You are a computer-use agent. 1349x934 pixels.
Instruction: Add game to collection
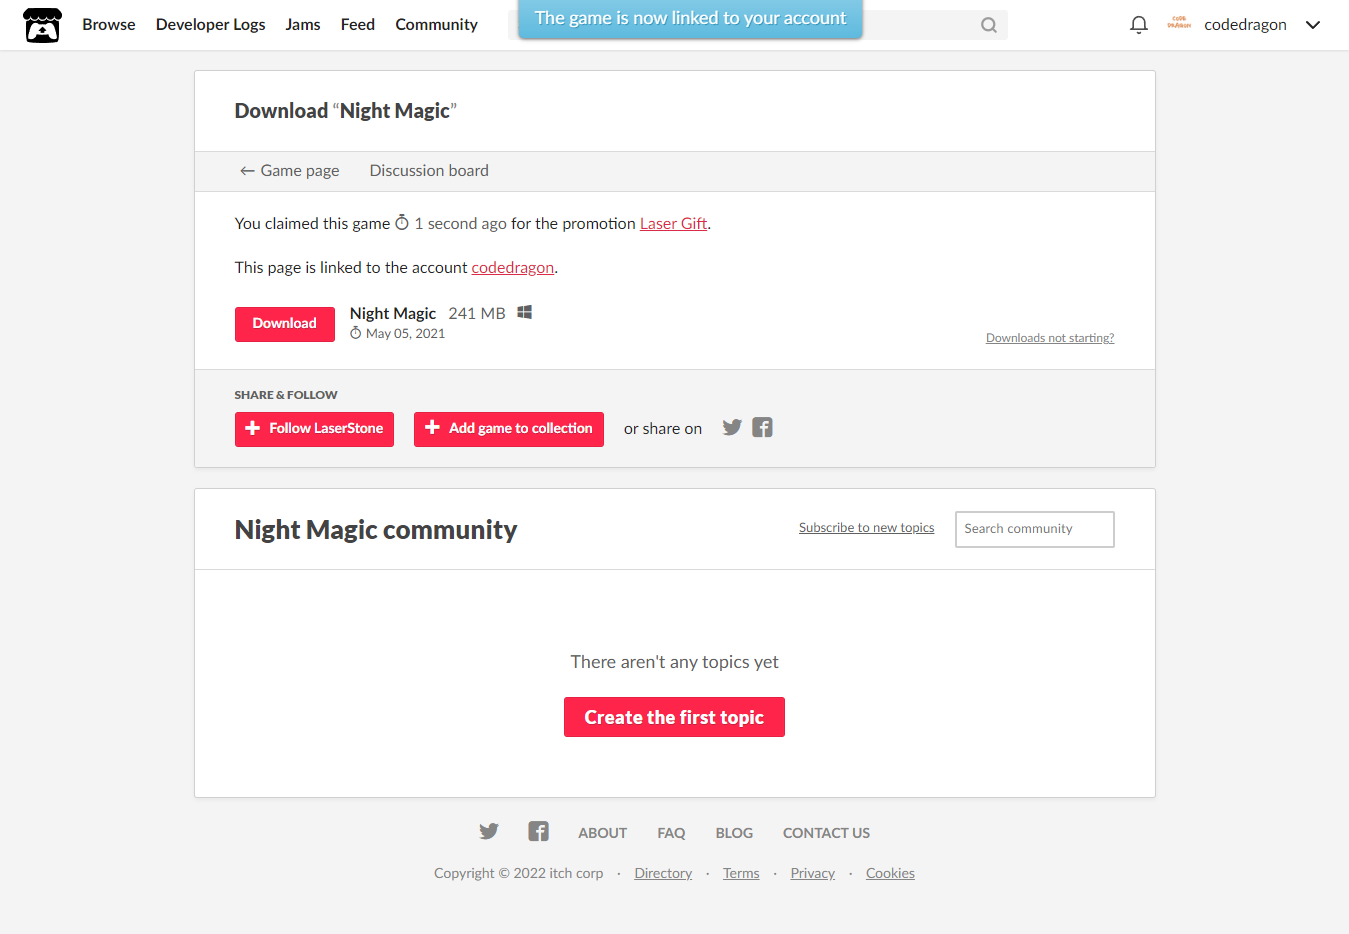pos(509,429)
